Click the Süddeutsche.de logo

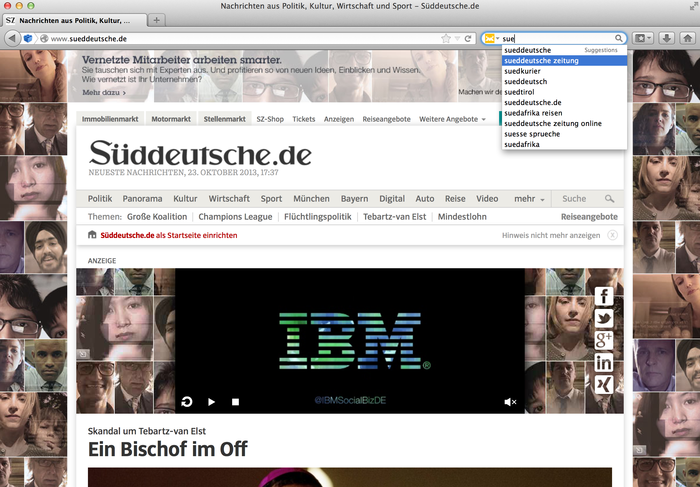click(x=200, y=153)
